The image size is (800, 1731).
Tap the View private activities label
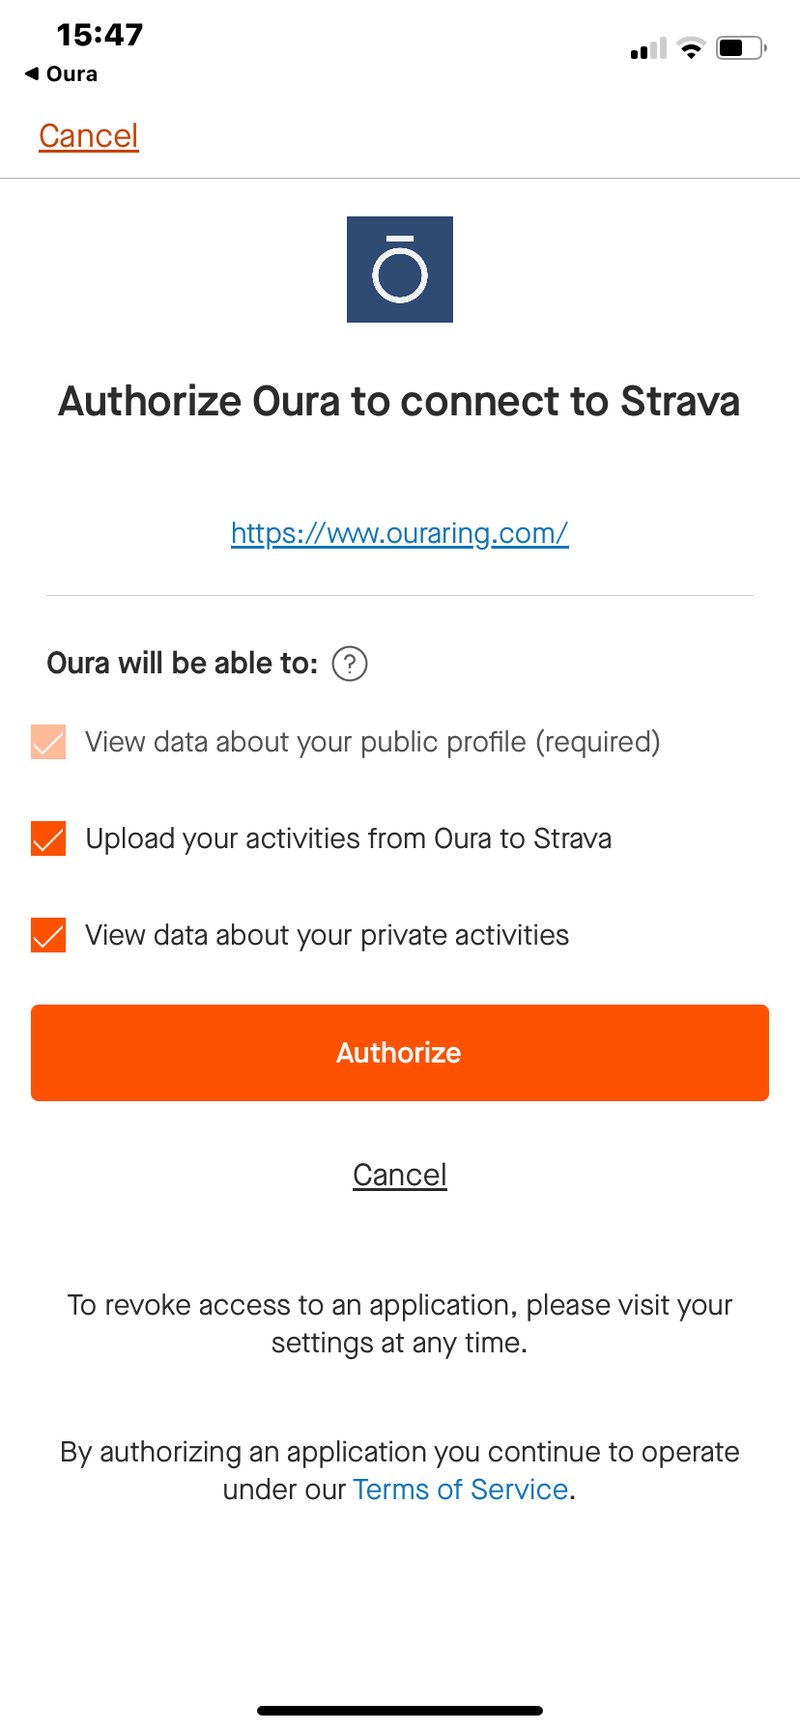pyautogui.click(x=327, y=935)
